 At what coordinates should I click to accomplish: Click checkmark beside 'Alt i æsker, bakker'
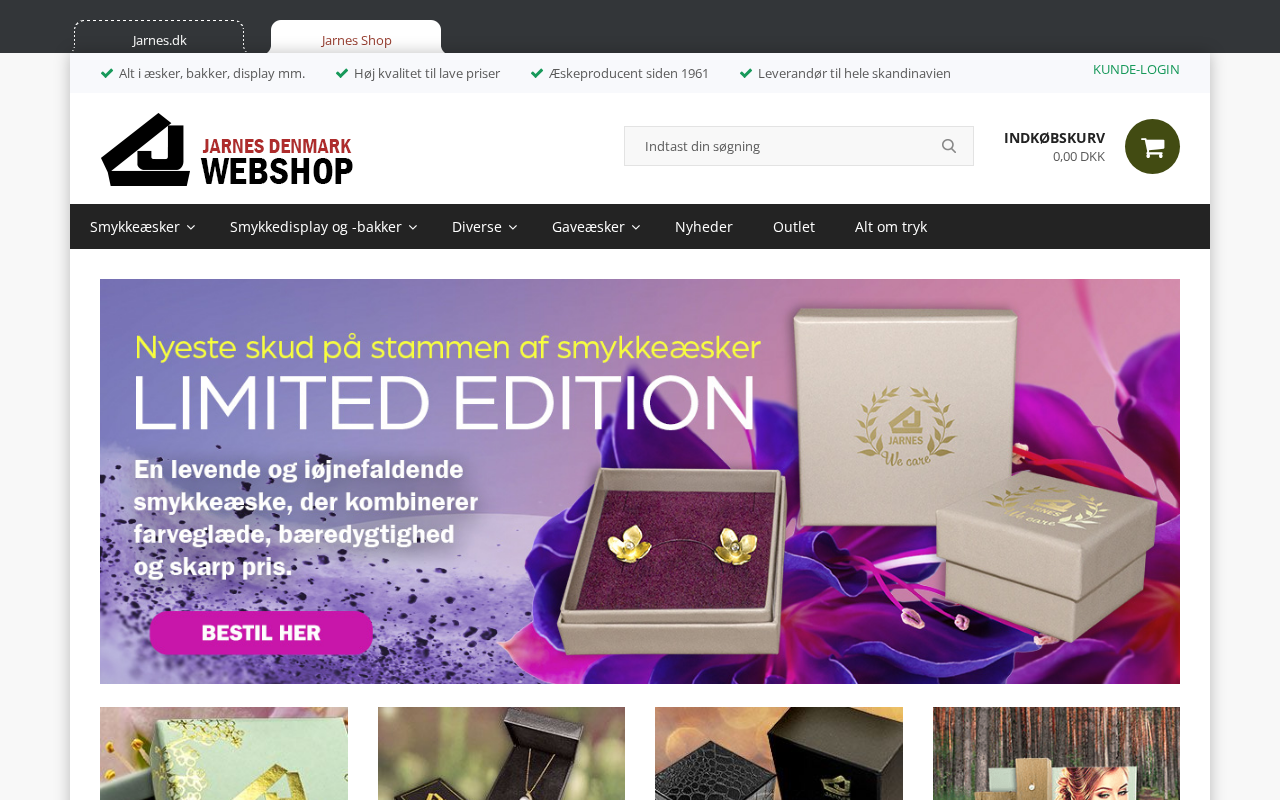(107, 73)
